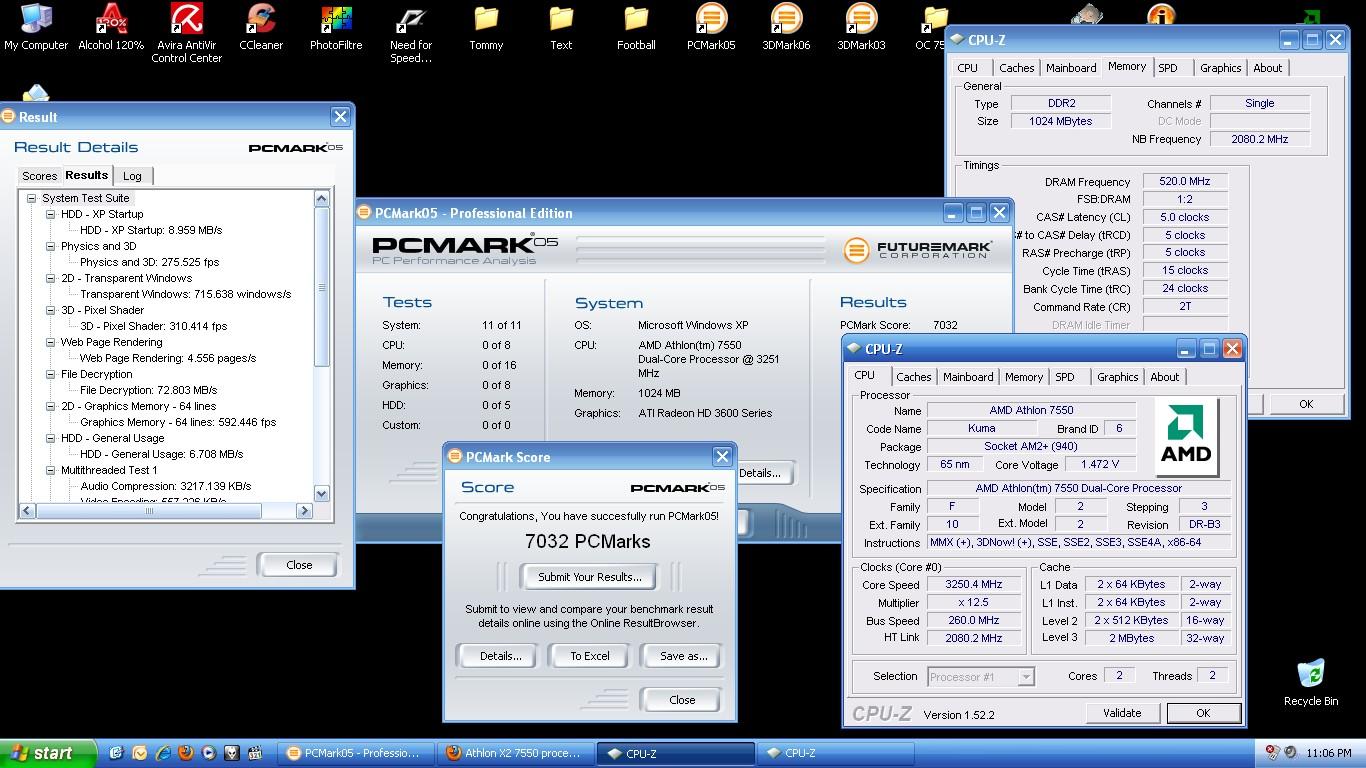Viewport: 1366px width, 768px height.
Task: Collapse the 3D - Pixel Shader node
Action: coord(51,310)
